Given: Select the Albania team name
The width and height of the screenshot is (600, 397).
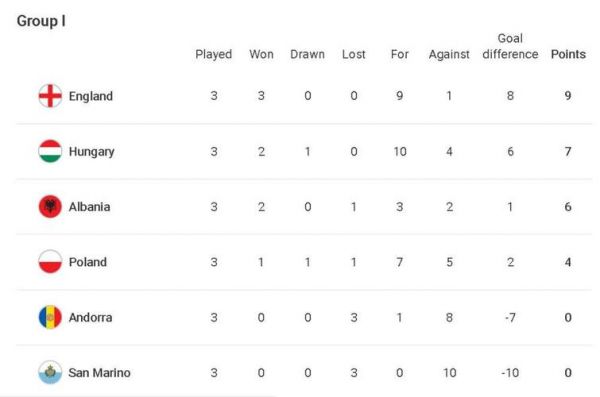Looking at the screenshot, I should coord(90,207).
